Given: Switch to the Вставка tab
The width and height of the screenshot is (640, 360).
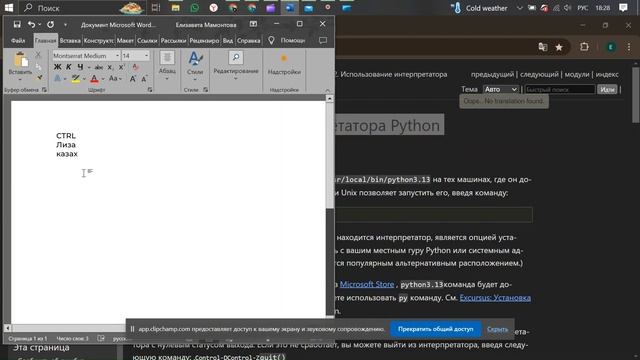Looking at the screenshot, I should pos(70,40).
